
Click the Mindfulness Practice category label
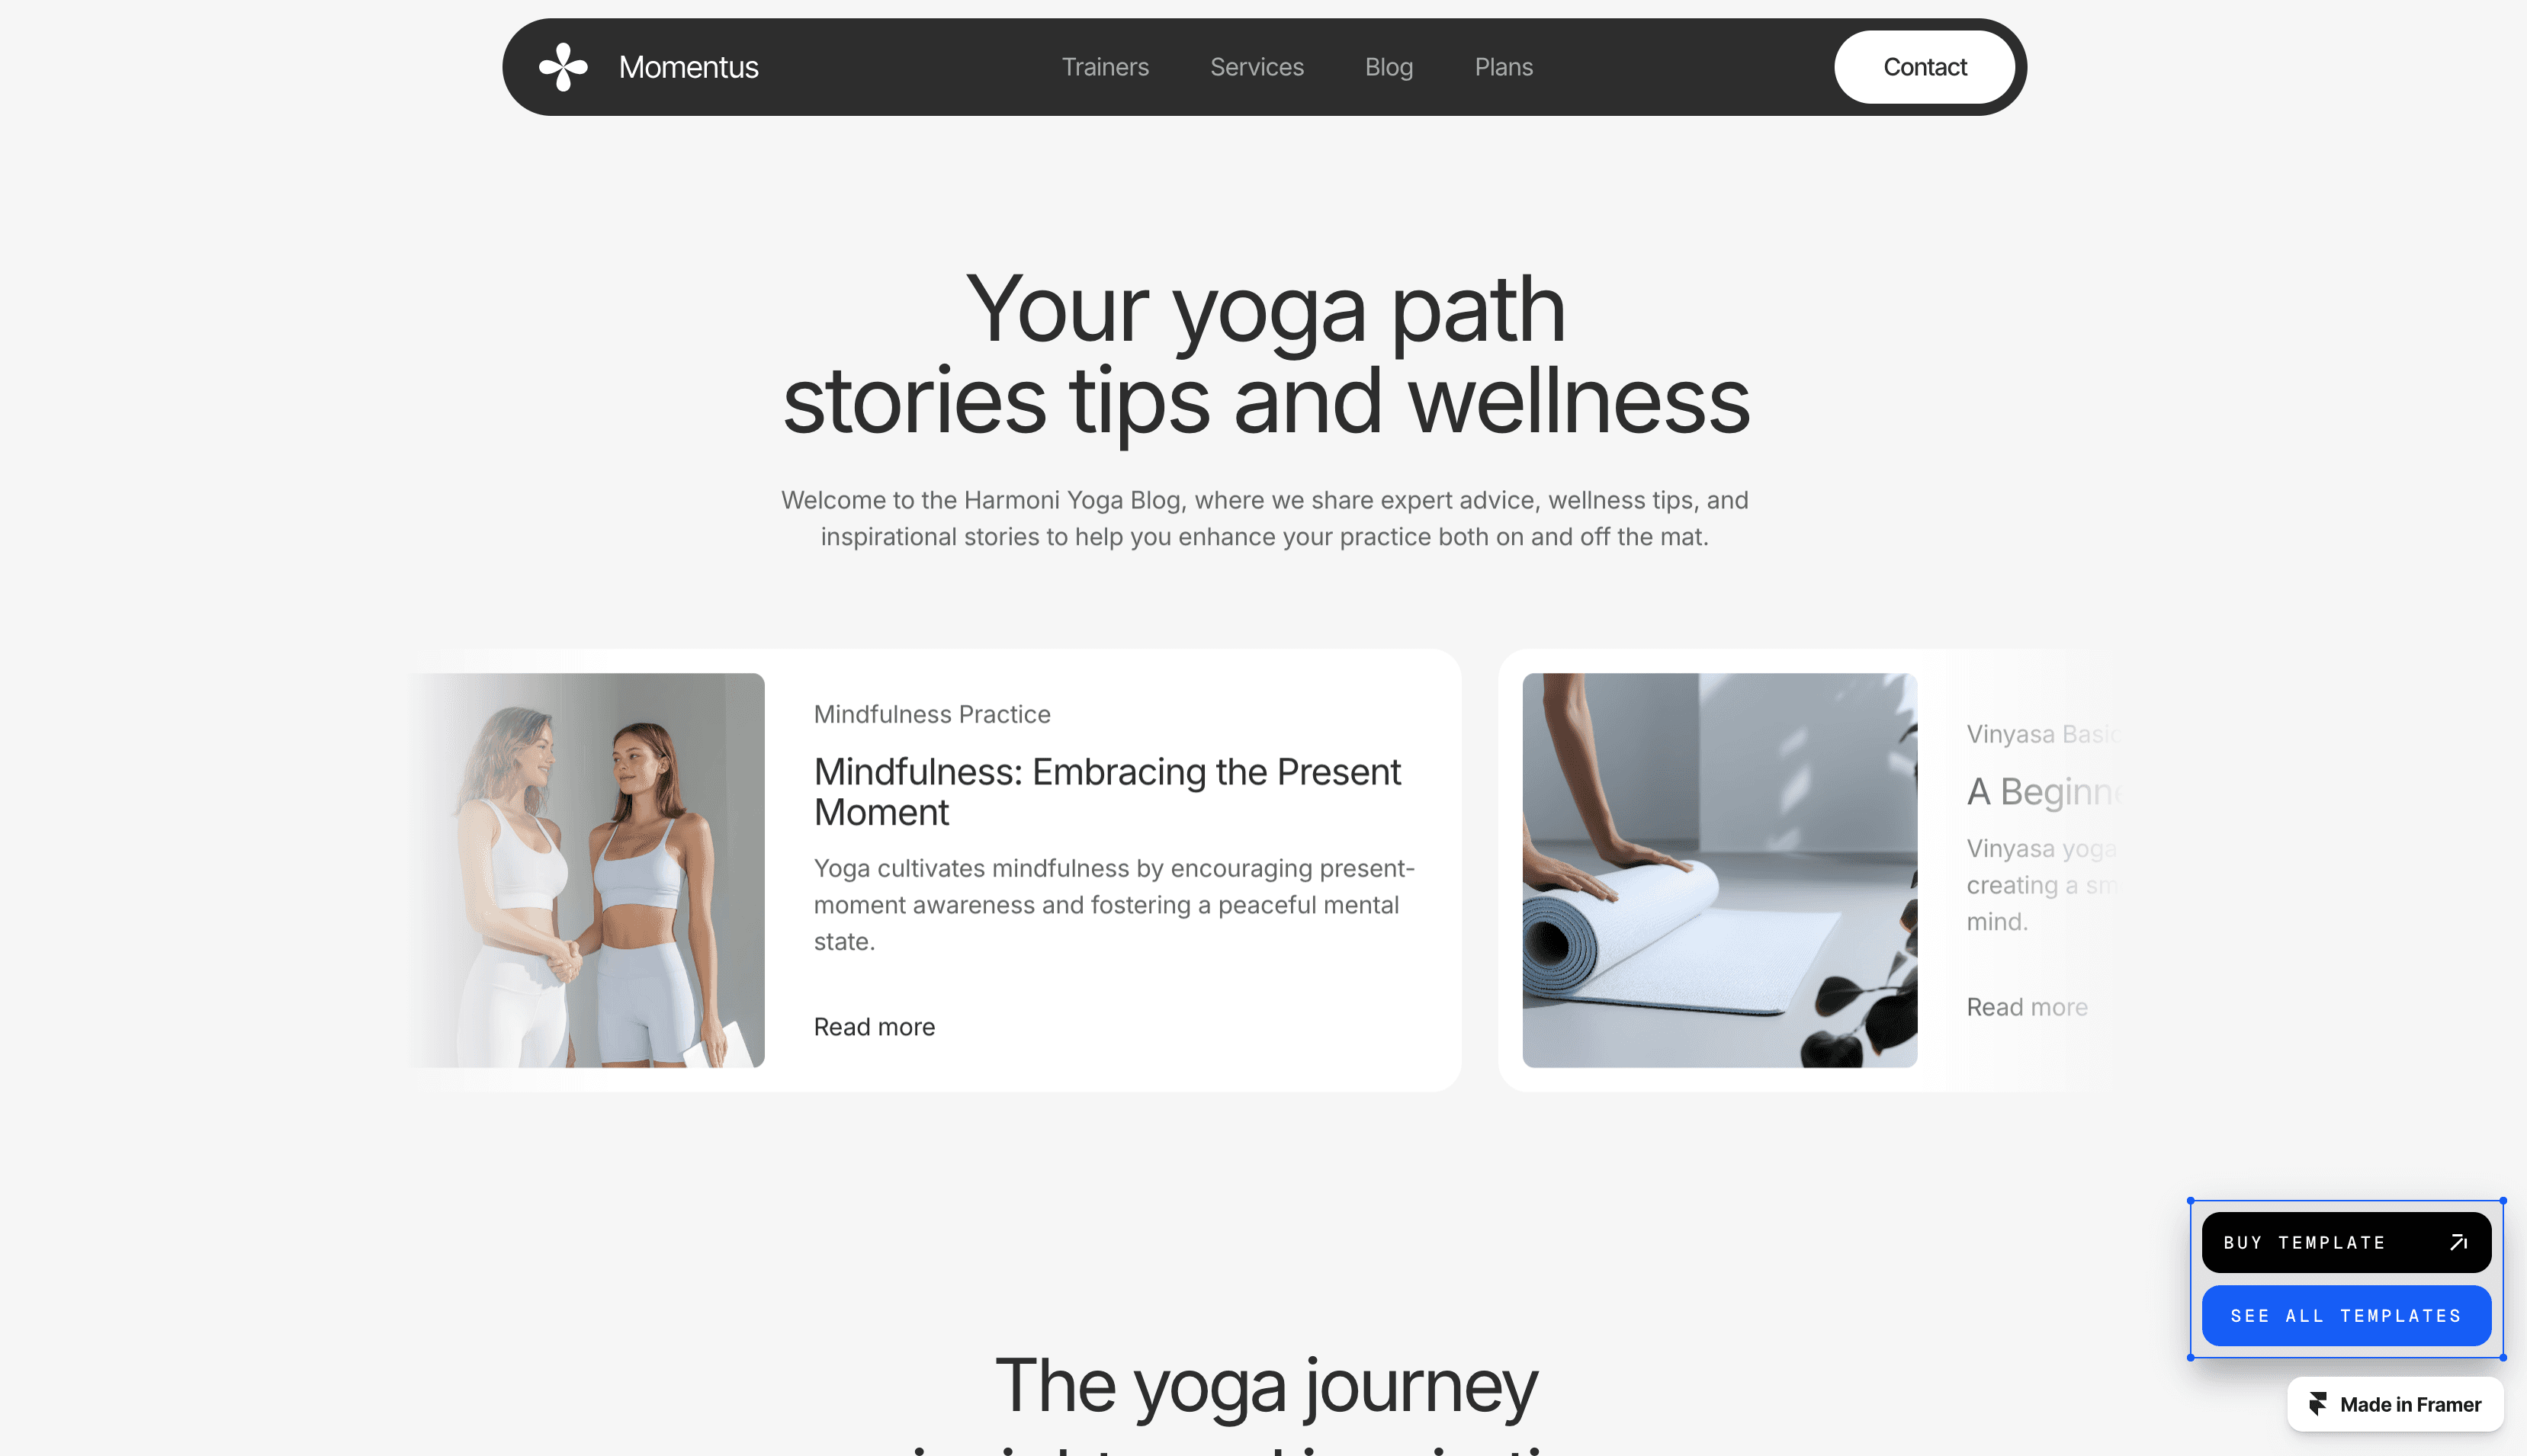(932, 714)
